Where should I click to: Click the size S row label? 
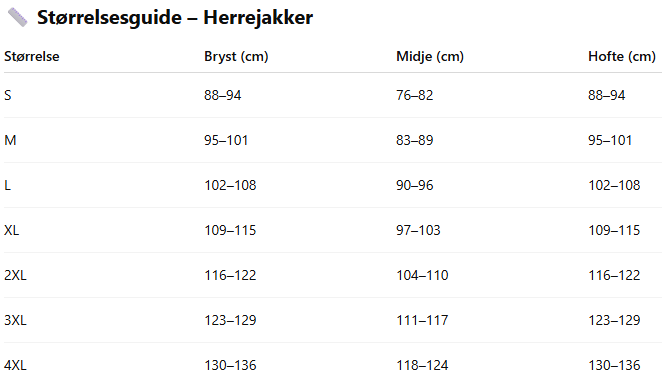(x=8, y=95)
